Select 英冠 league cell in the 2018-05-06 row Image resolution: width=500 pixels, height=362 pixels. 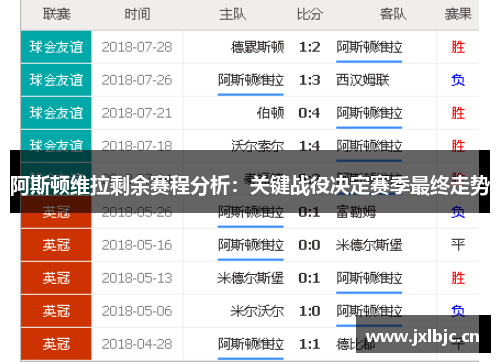tap(56, 311)
